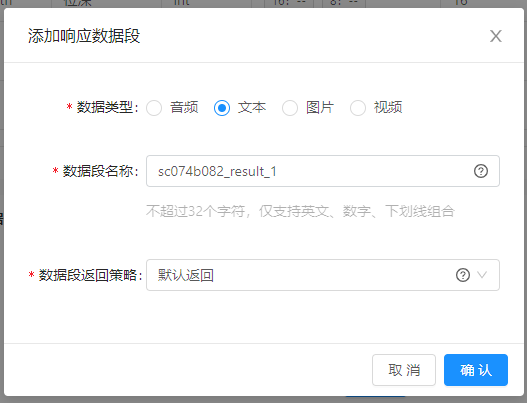527x403 pixels.
Task: Select the 图片 radio button circle
Action: pyautogui.click(x=290, y=108)
